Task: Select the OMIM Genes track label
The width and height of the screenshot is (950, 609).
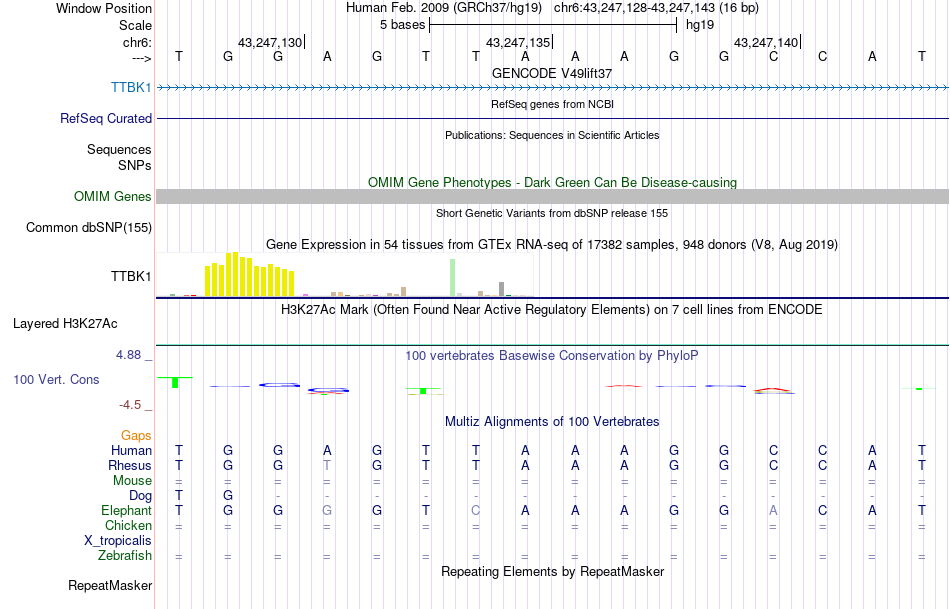Action: 113,196
